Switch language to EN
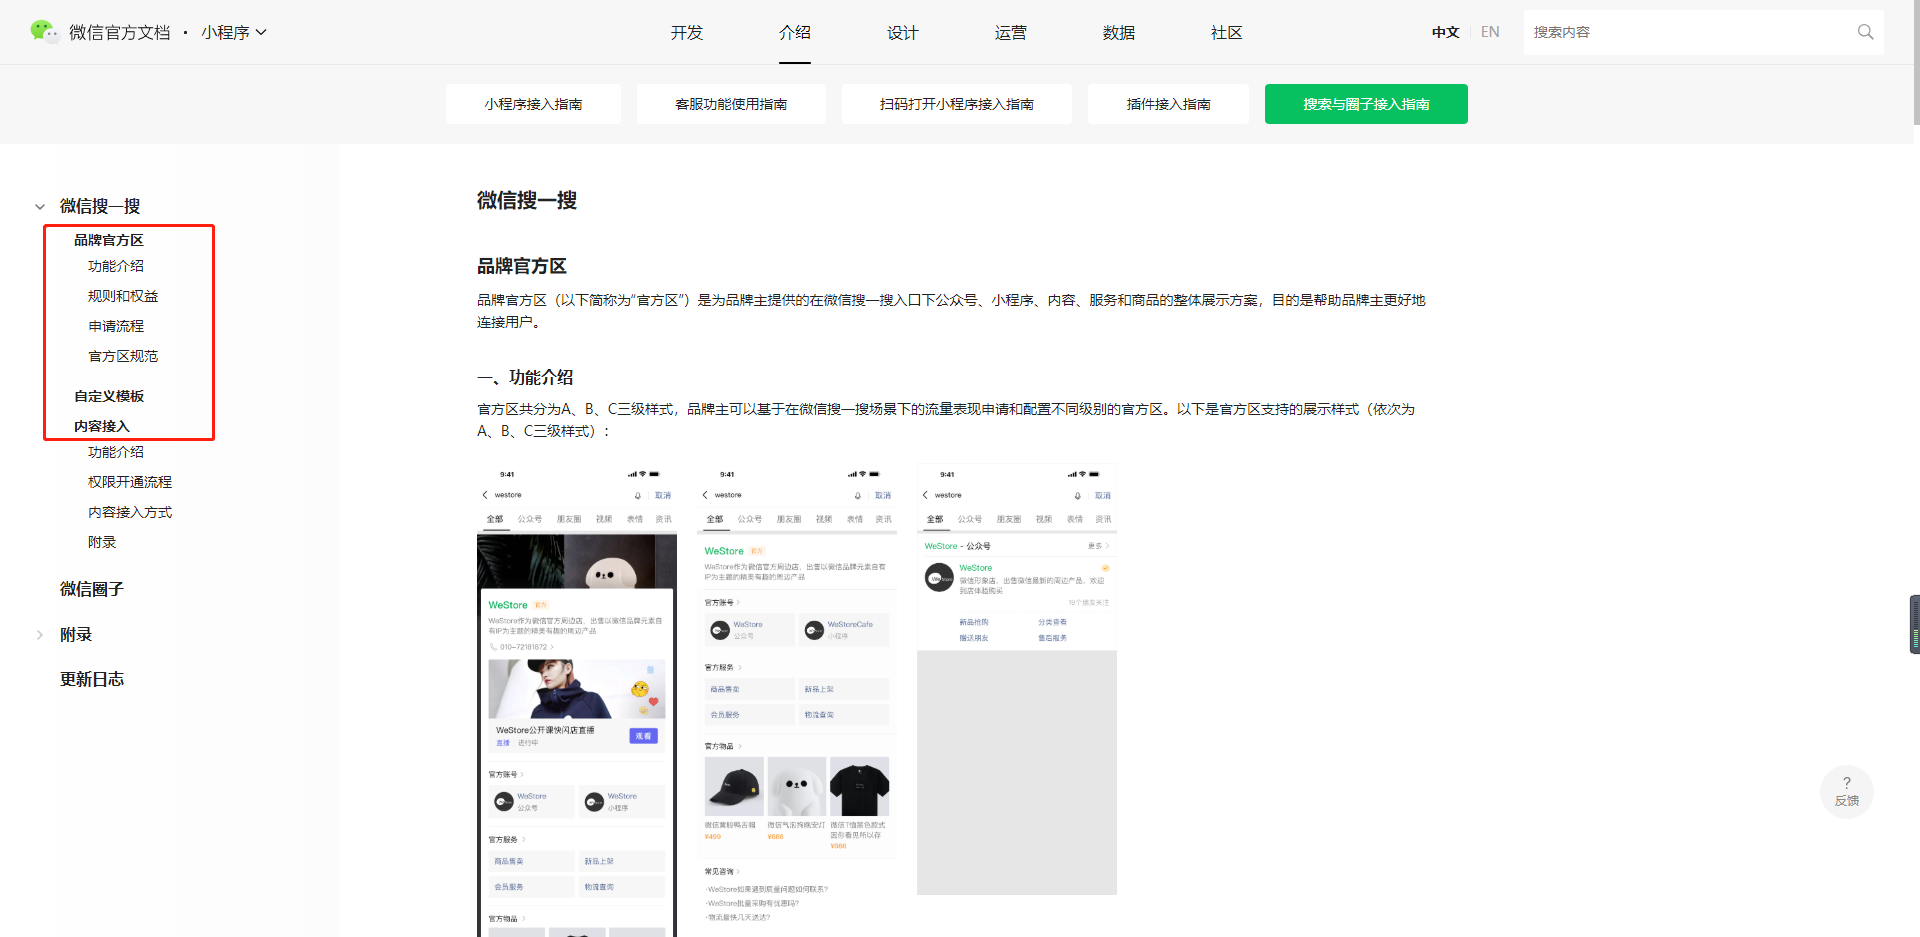 (x=1490, y=32)
